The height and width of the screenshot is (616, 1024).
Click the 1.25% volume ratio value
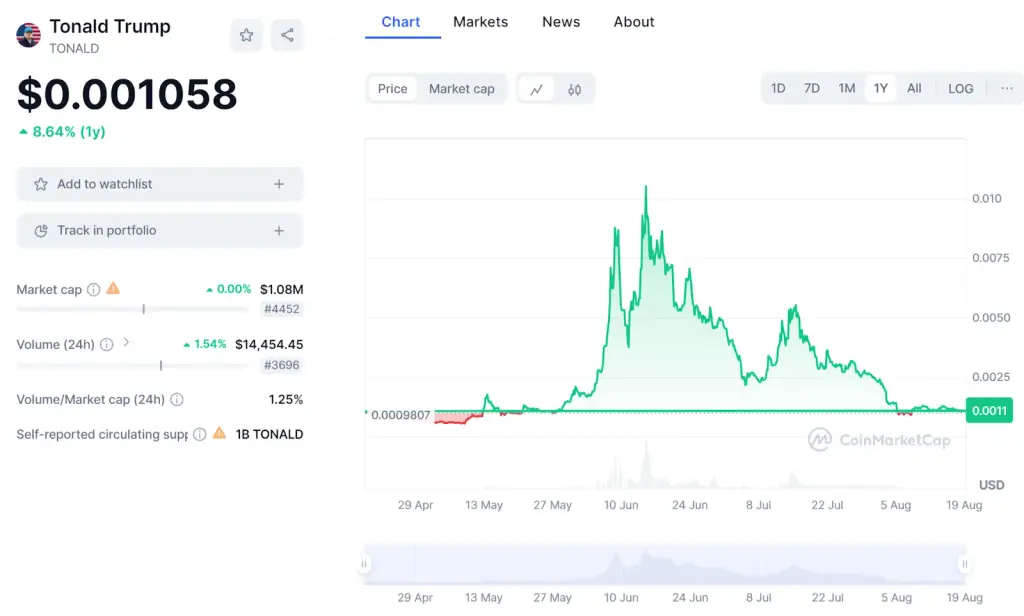point(286,399)
